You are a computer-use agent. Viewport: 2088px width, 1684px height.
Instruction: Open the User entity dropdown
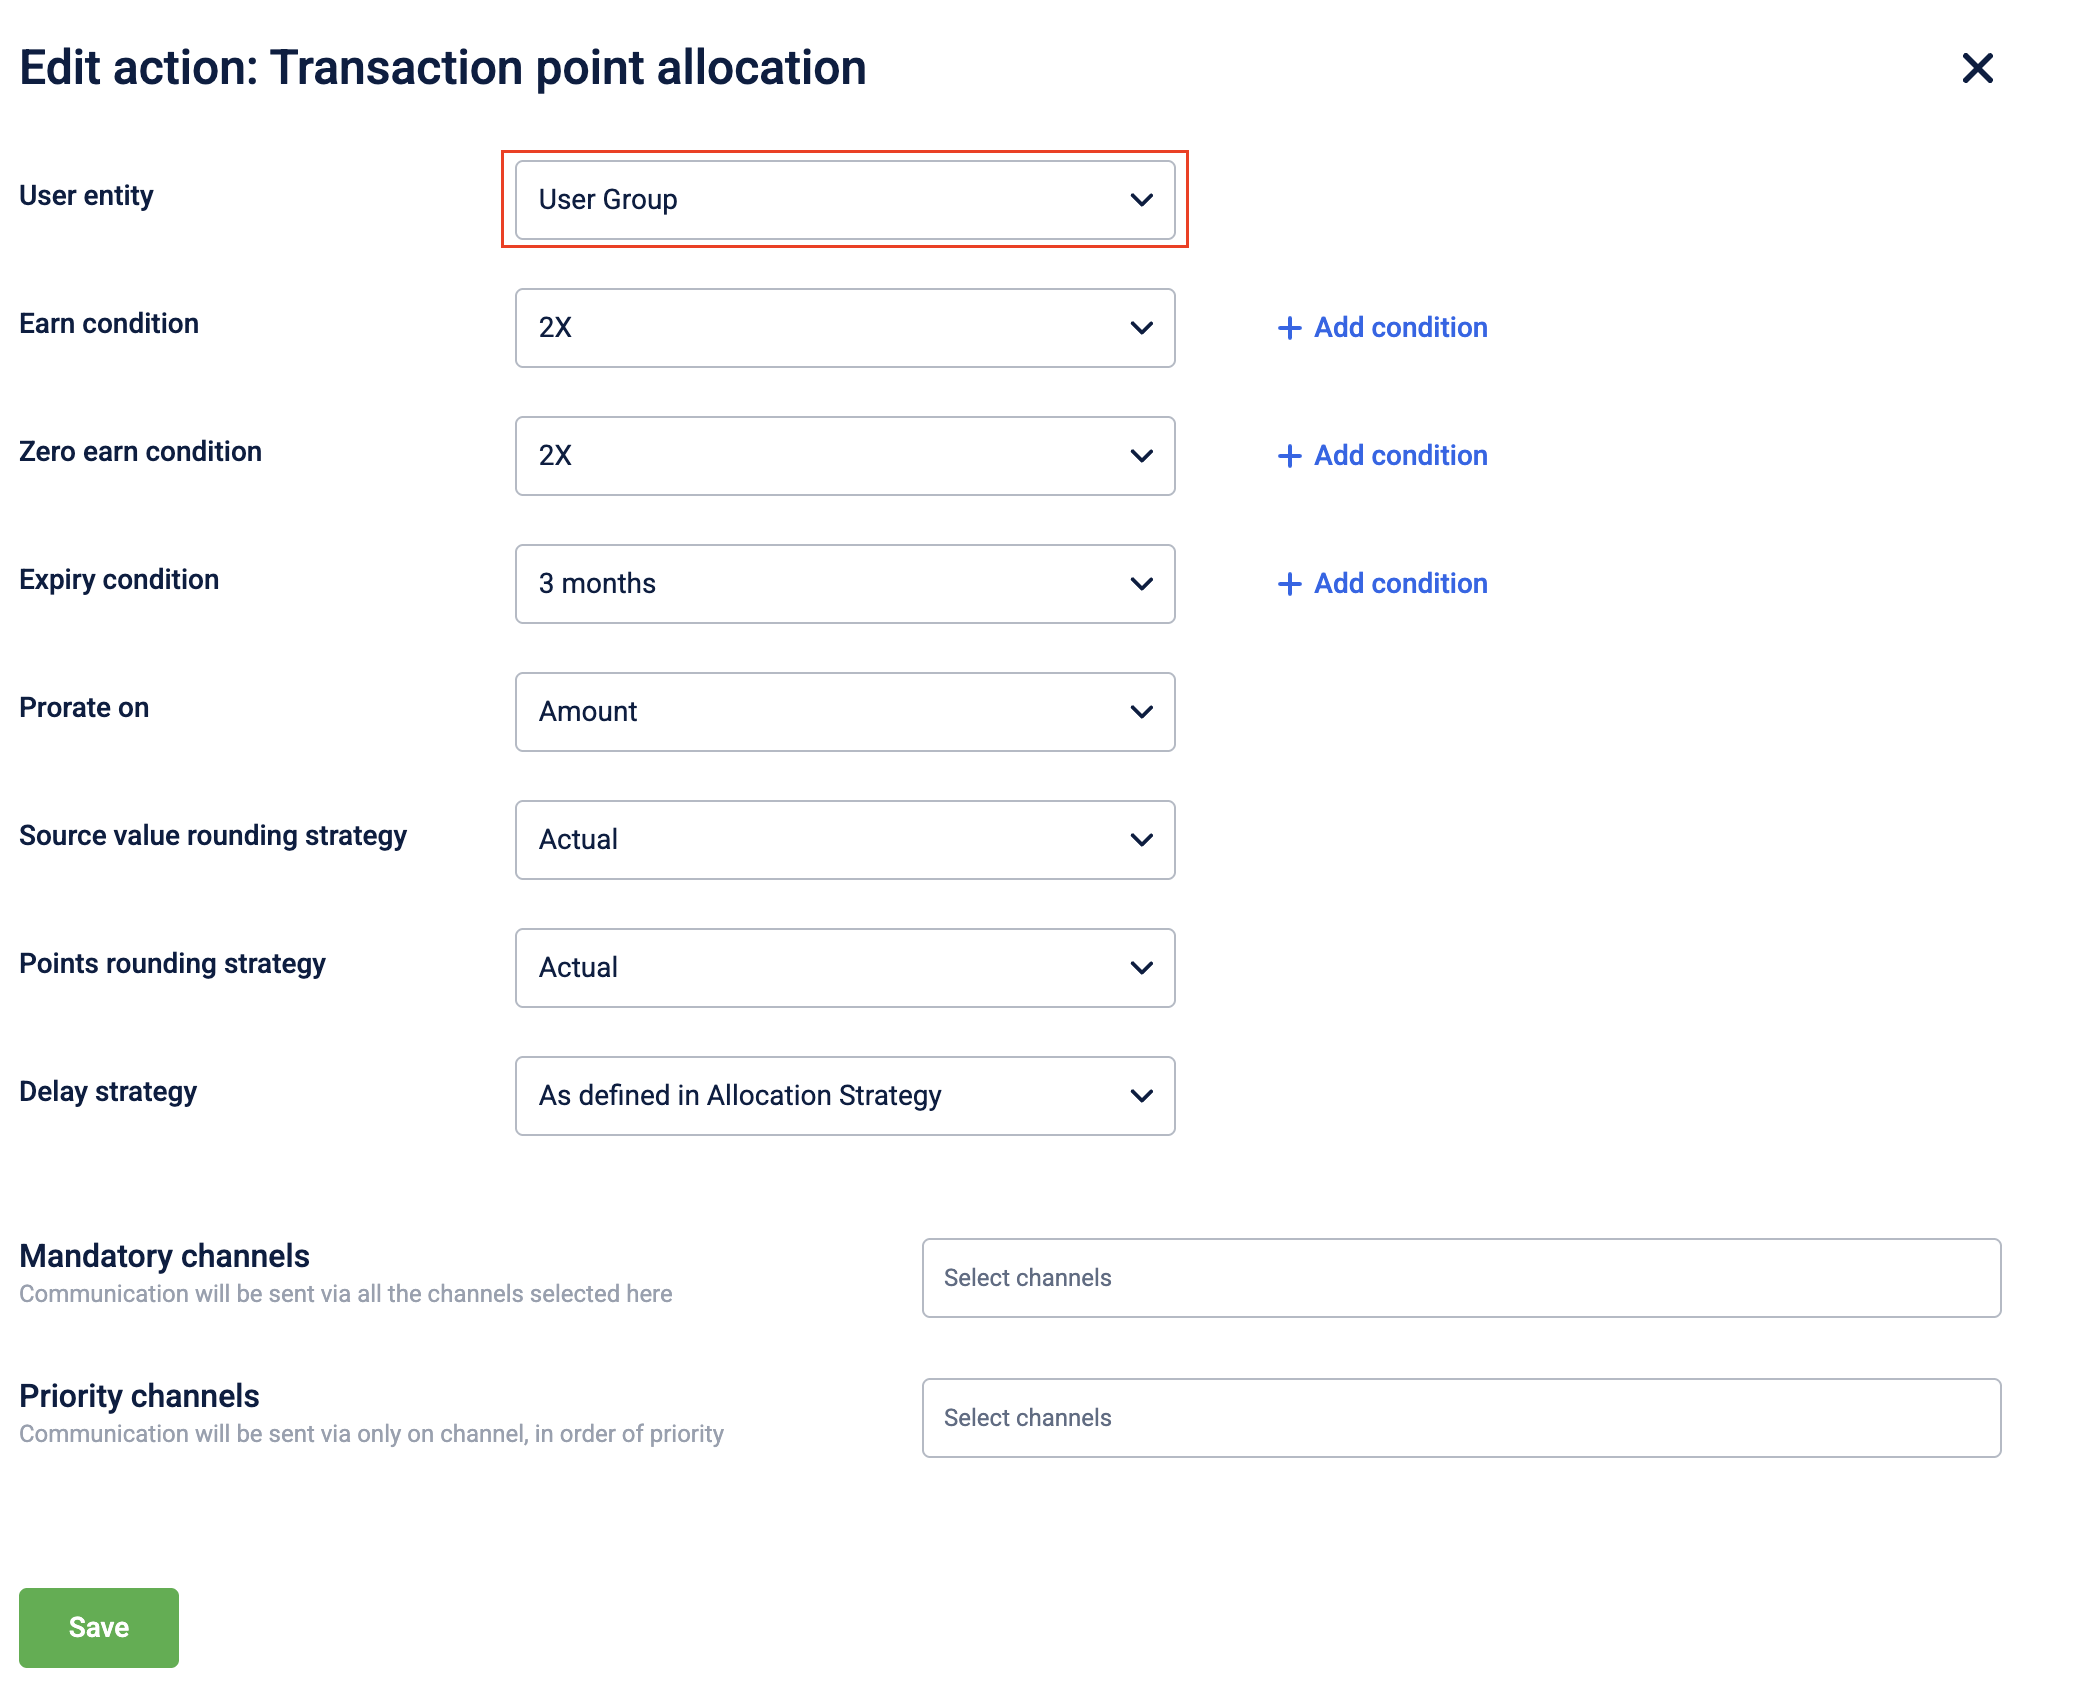(845, 200)
